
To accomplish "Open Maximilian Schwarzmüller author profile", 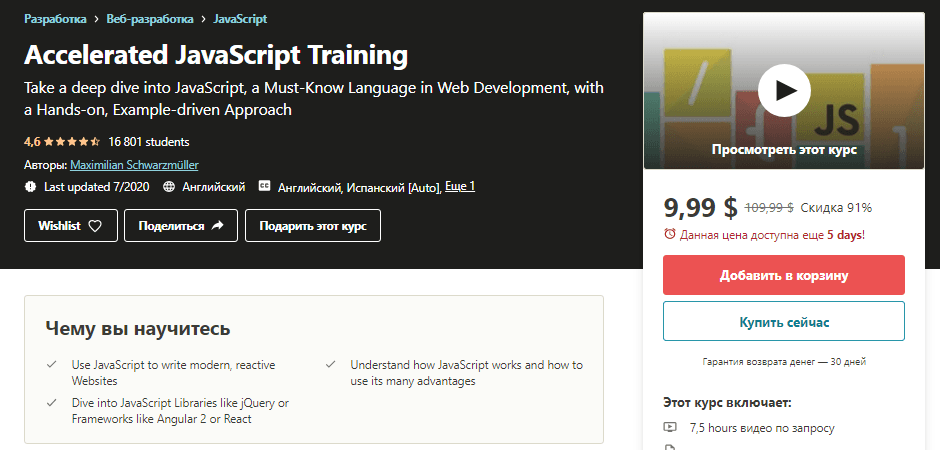I will [134, 165].
